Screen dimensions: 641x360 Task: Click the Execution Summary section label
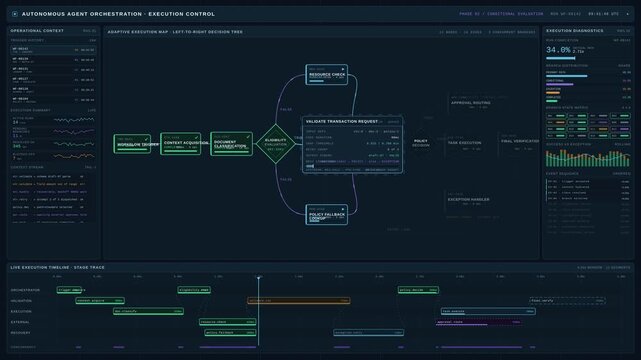click(x=30, y=110)
